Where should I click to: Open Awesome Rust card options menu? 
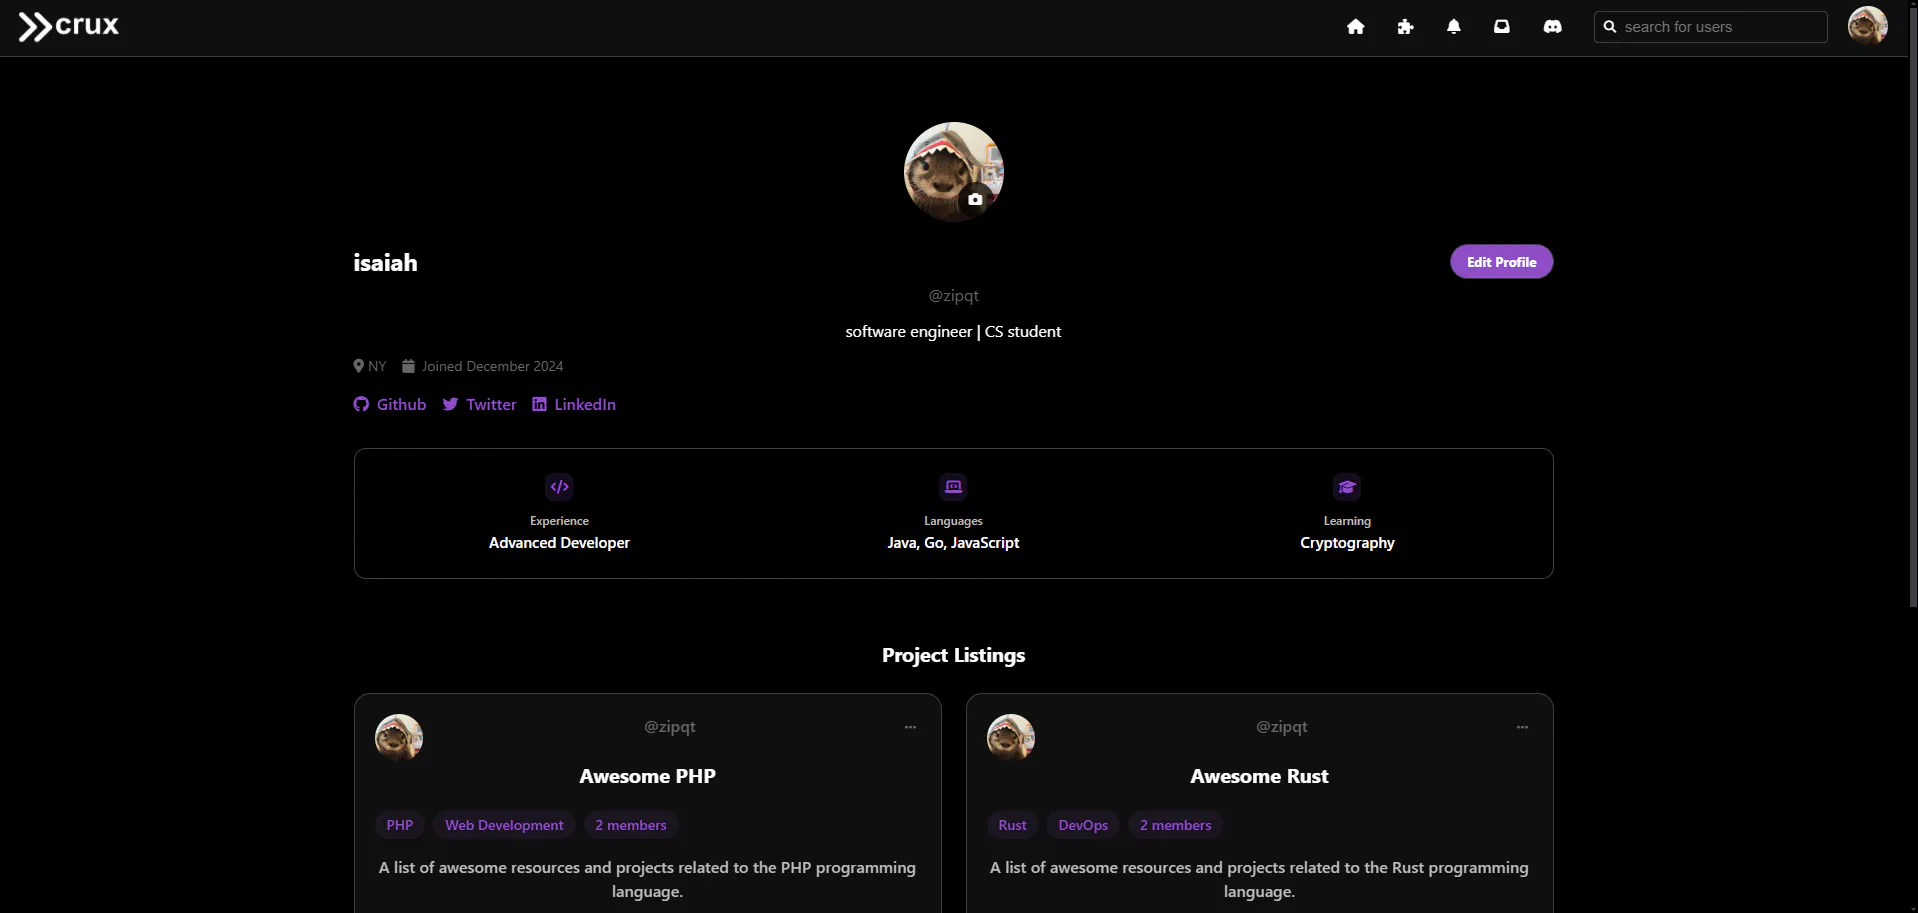(x=1522, y=727)
